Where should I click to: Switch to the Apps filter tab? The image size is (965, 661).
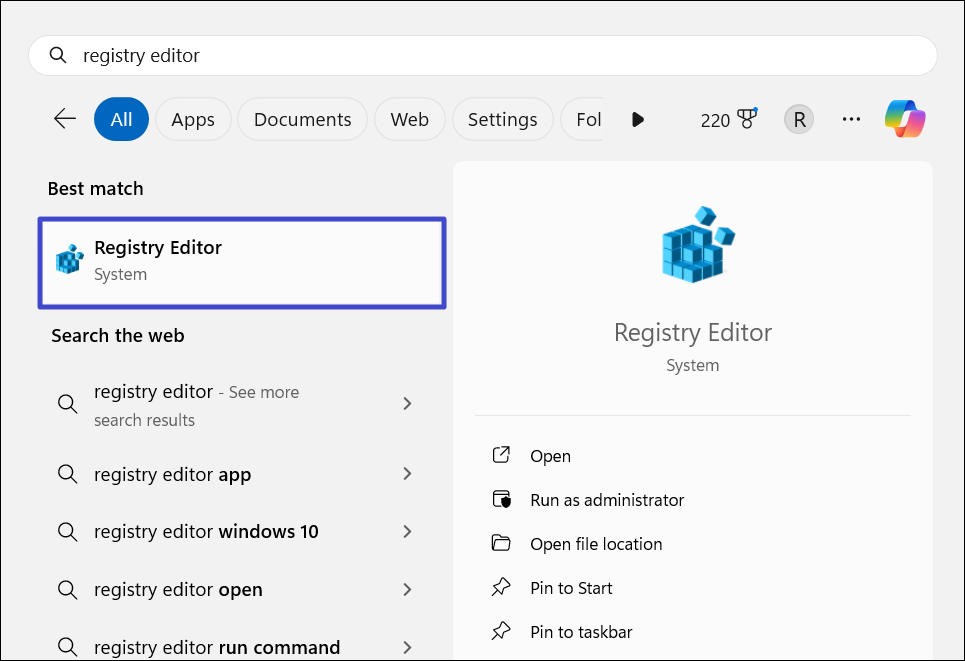(193, 119)
